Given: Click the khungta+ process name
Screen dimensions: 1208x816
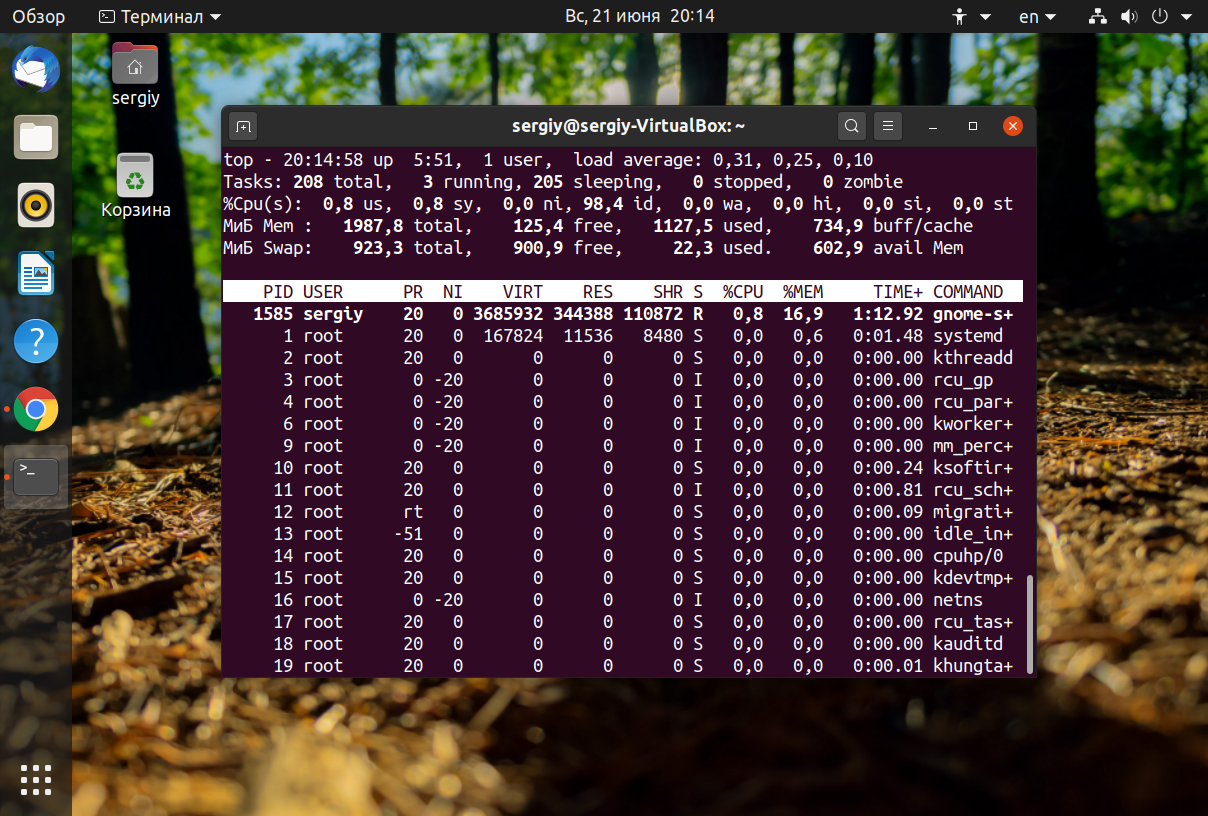Looking at the screenshot, I should coord(973,666).
